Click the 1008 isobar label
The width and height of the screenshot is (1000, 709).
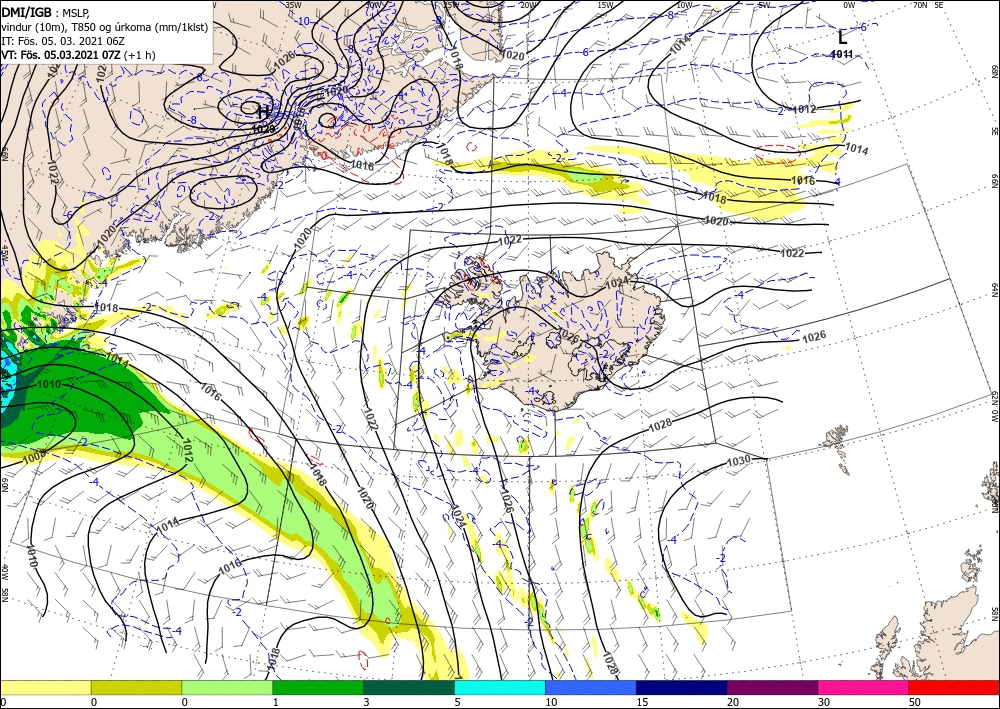pos(33,455)
